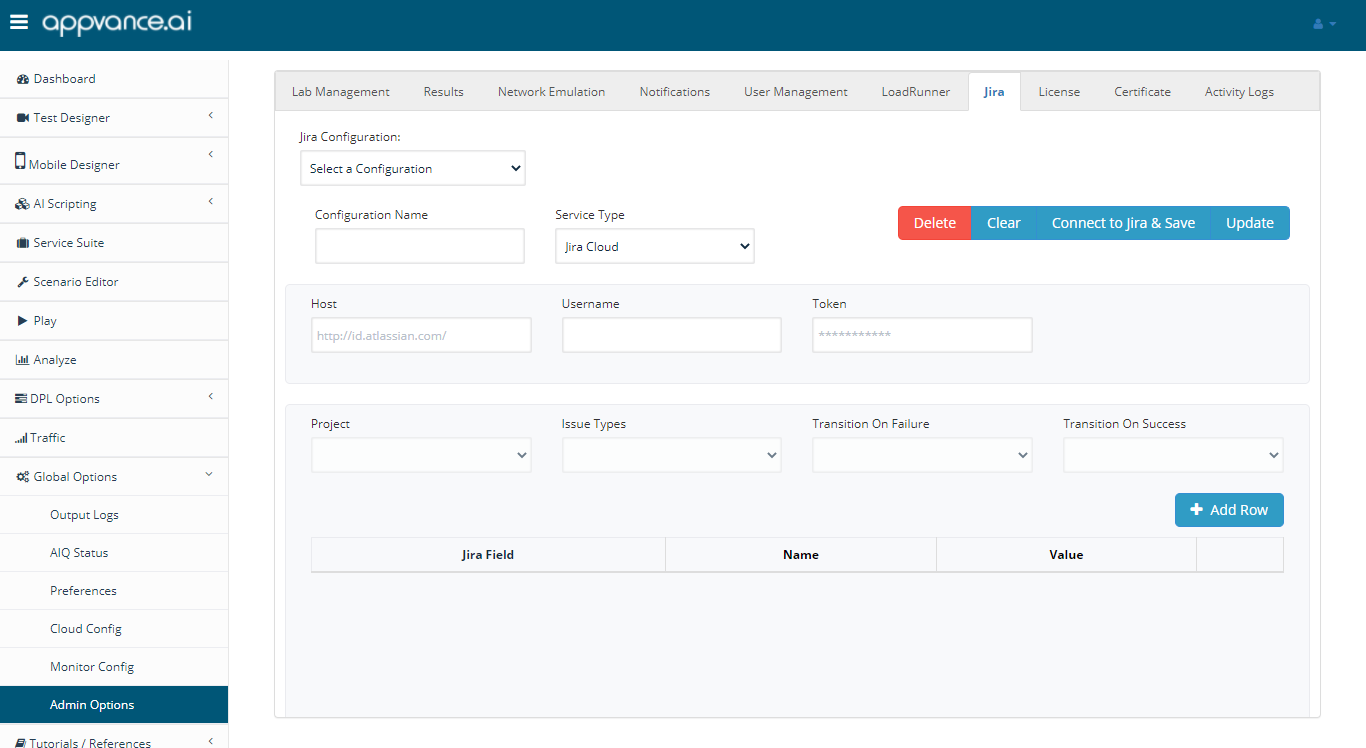Open Cloud Config in sidebar
This screenshot has width=1366, height=748.
[x=114, y=629]
